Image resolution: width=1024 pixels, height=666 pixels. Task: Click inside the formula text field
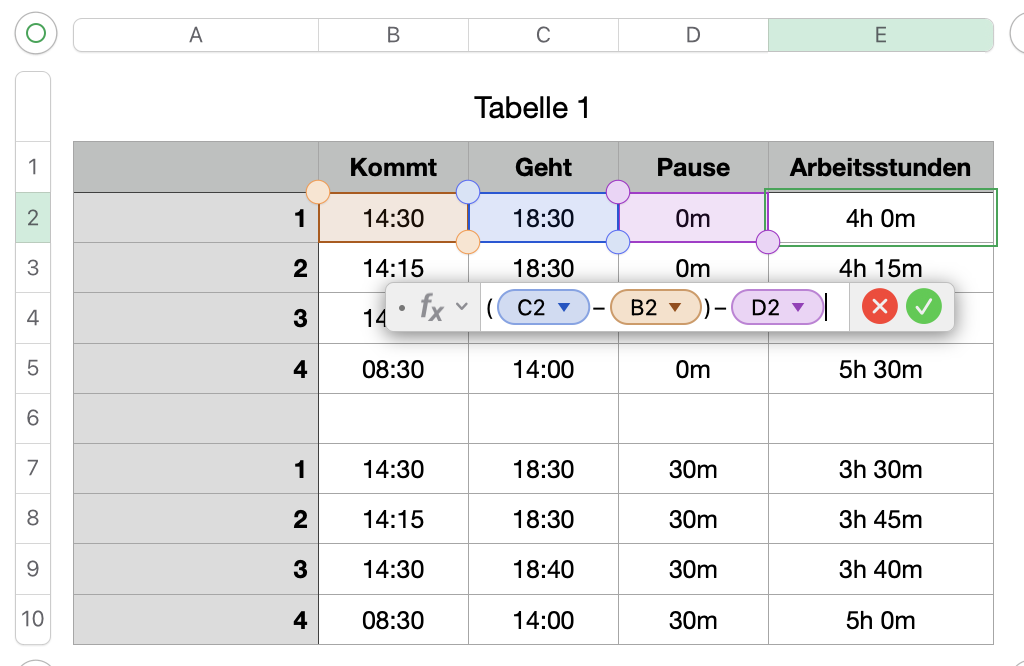836,308
